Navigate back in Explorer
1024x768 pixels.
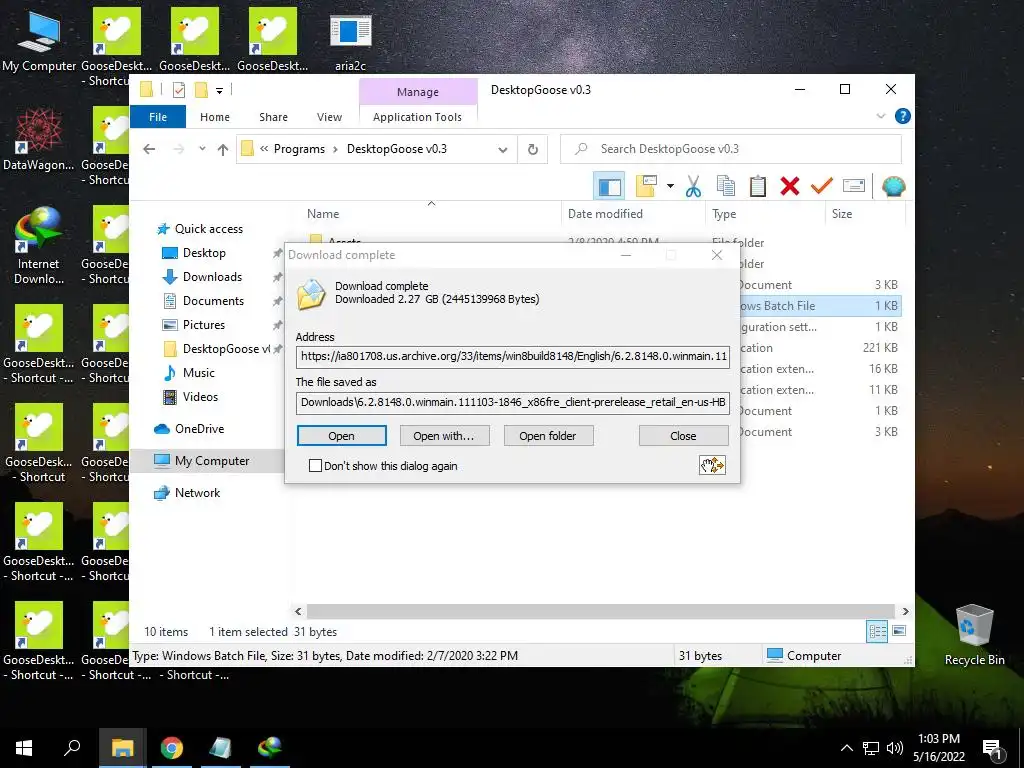click(149, 150)
